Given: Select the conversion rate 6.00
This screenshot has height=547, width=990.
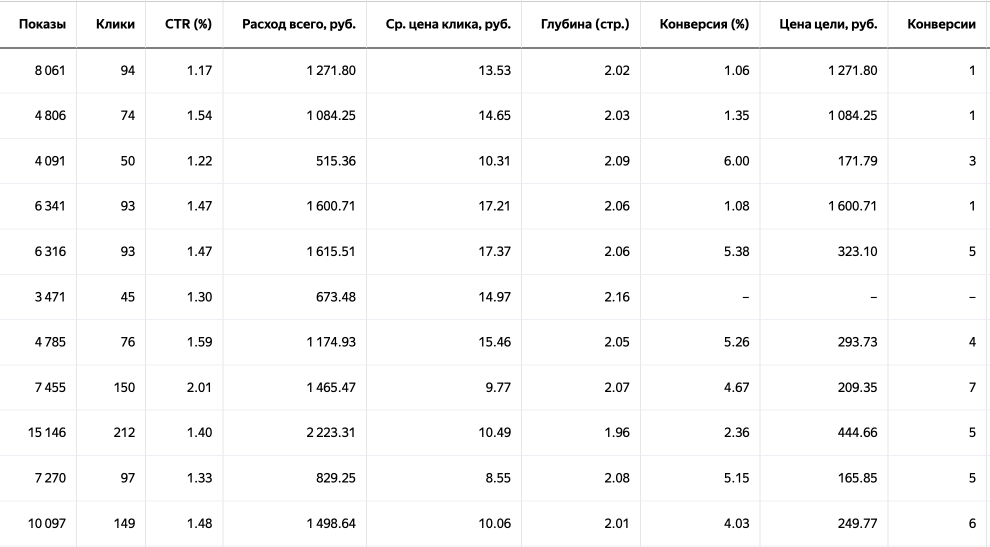Looking at the screenshot, I should click(736, 161).
